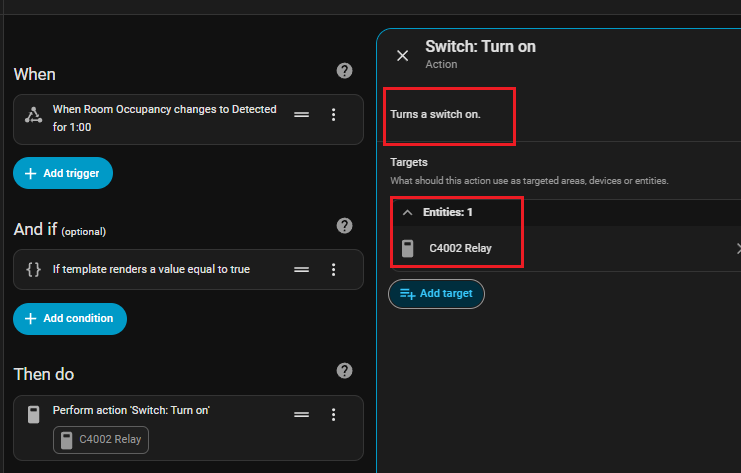Viewport: 741px width, 473px height.
Task: Close the Switch: Turn on panel
Action: coord(402,56)
